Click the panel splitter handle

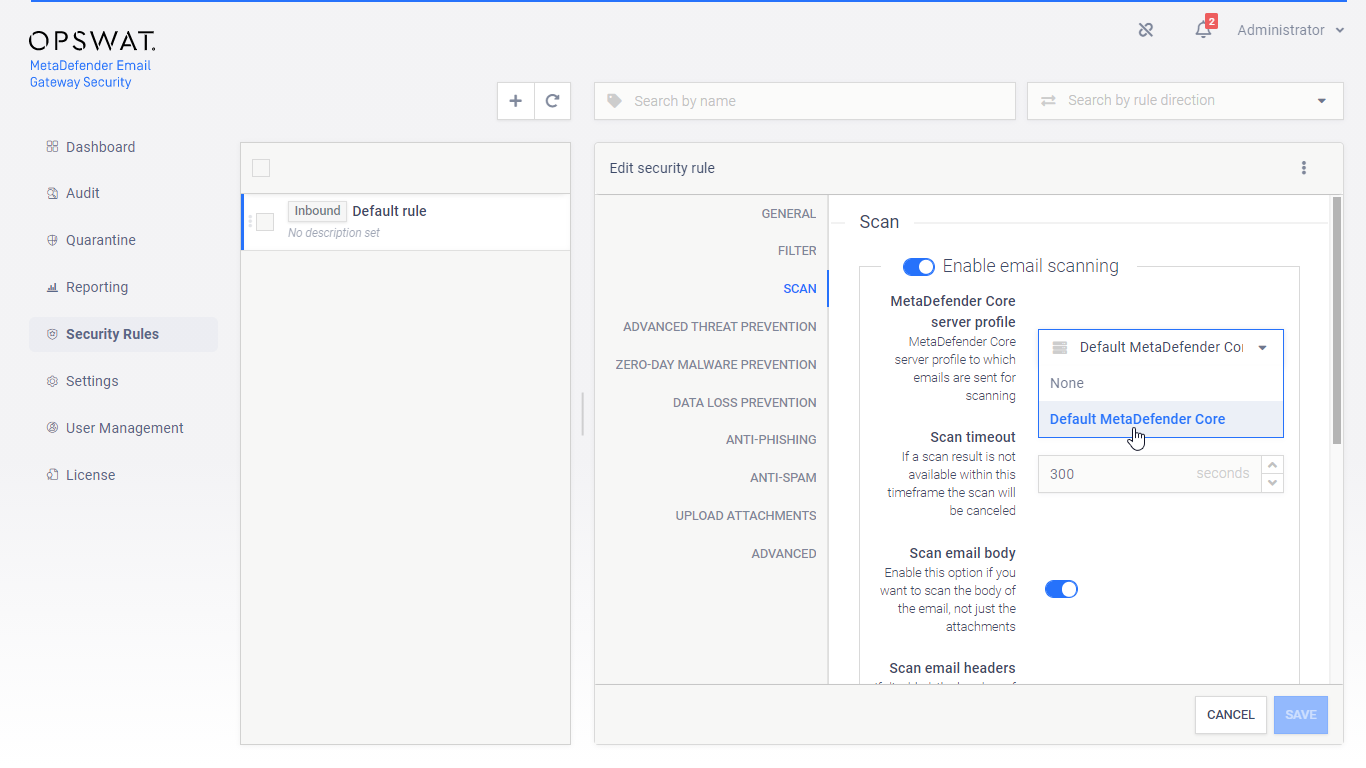pyautogui.click(x=582, y=414)
